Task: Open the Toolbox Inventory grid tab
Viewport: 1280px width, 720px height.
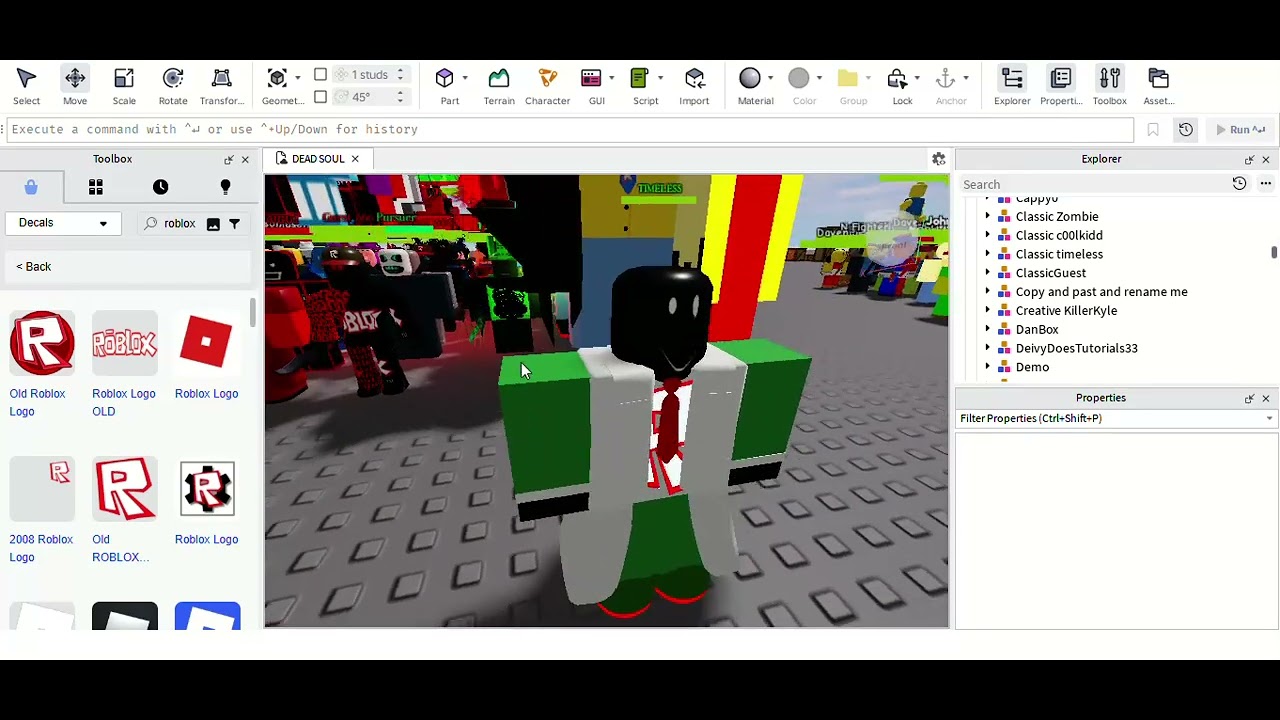Action: pyautogui.click(x=96, y=187)
